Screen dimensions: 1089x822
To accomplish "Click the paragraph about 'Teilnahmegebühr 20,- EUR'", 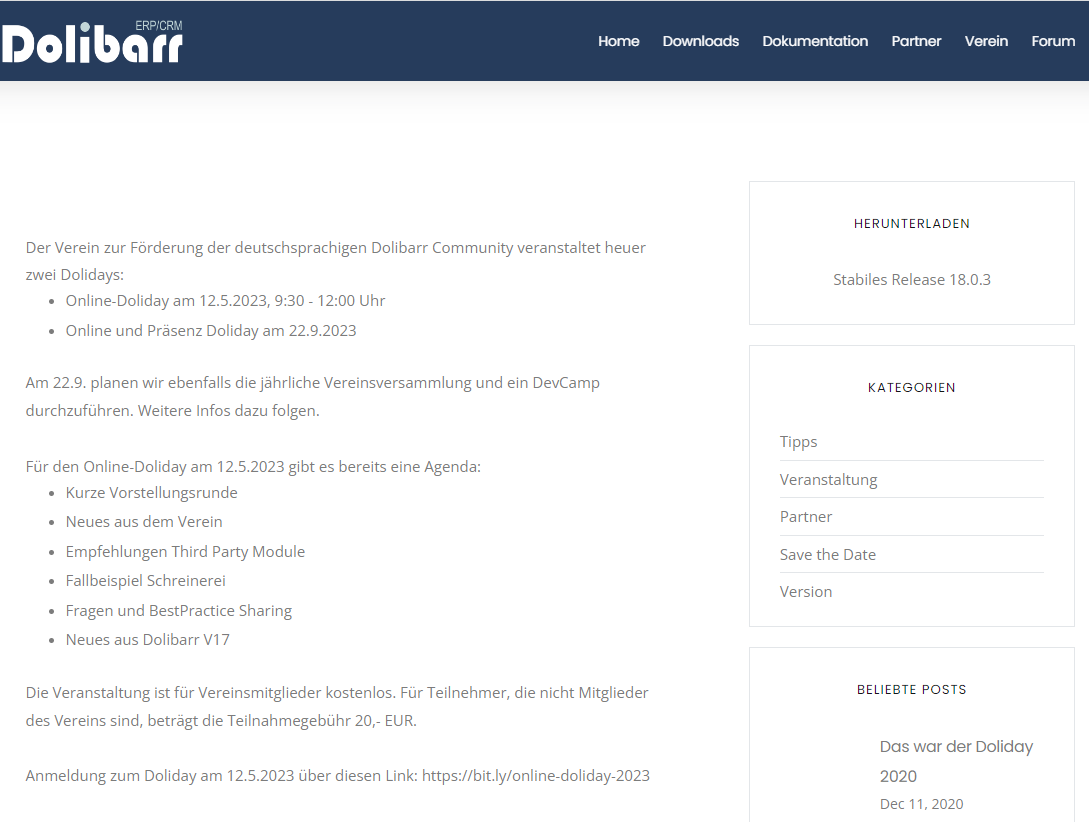I will pos(337,707).
